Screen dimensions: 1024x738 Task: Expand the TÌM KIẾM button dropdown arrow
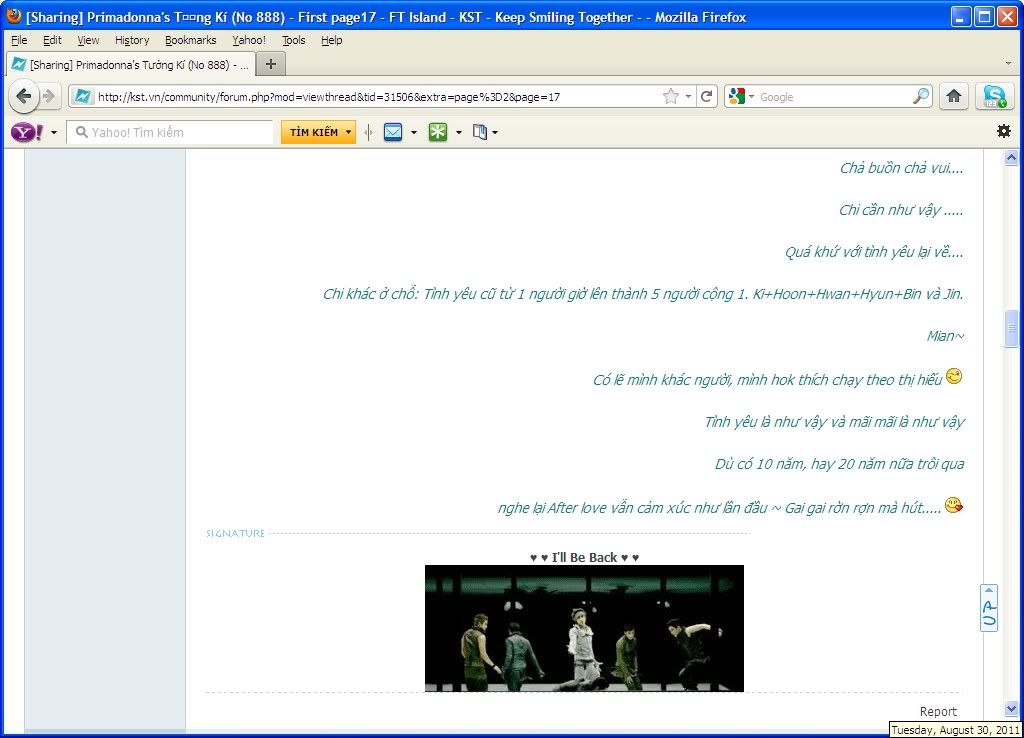coord(349,132)
